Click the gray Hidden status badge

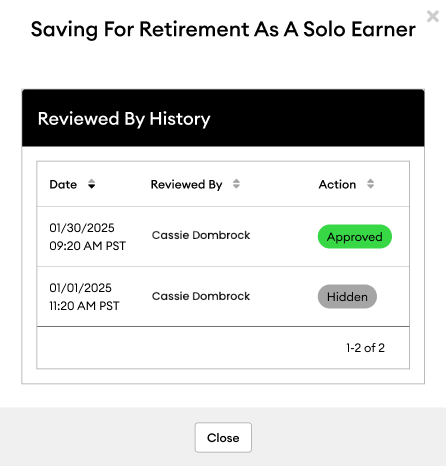(x=347, y=296)
